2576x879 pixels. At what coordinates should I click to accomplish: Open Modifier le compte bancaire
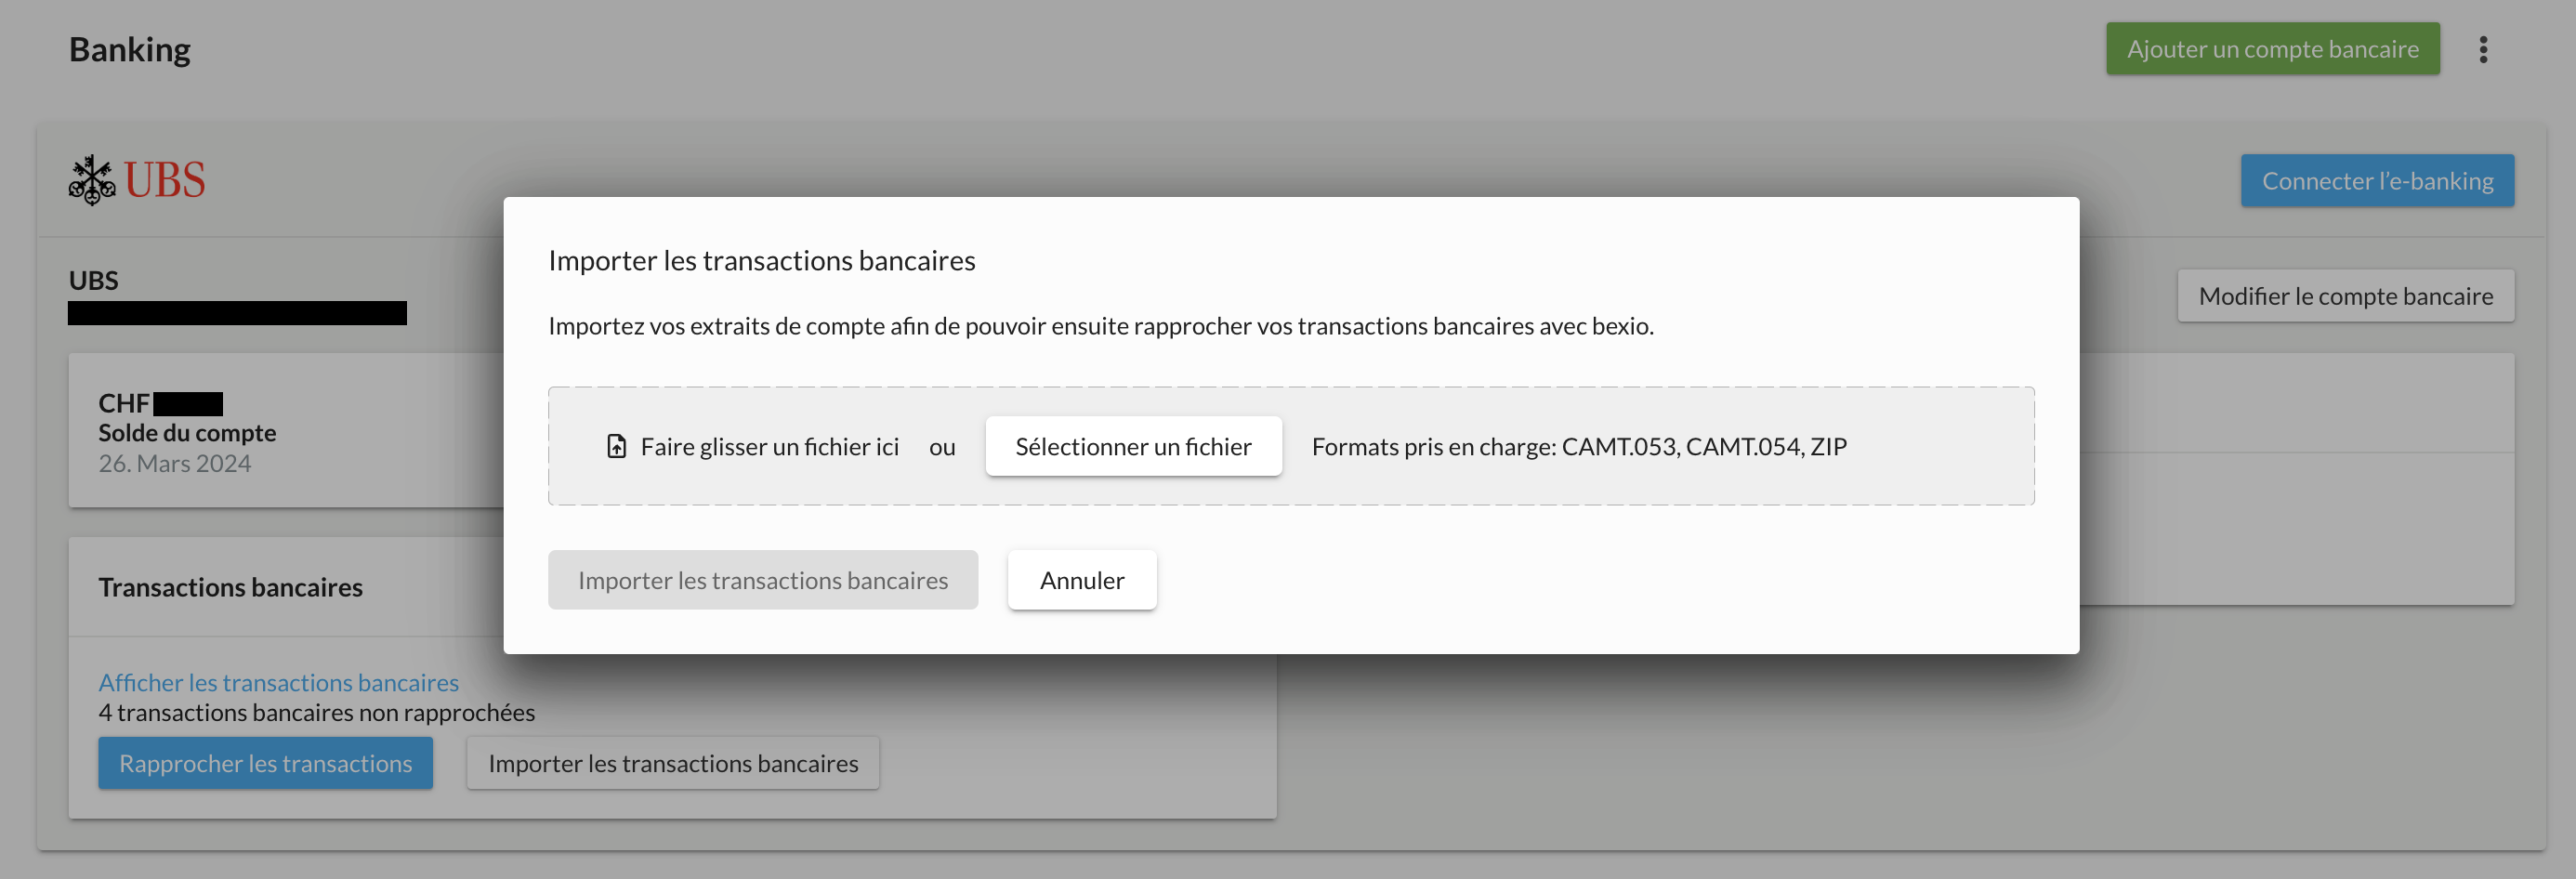pos(2345,296)
